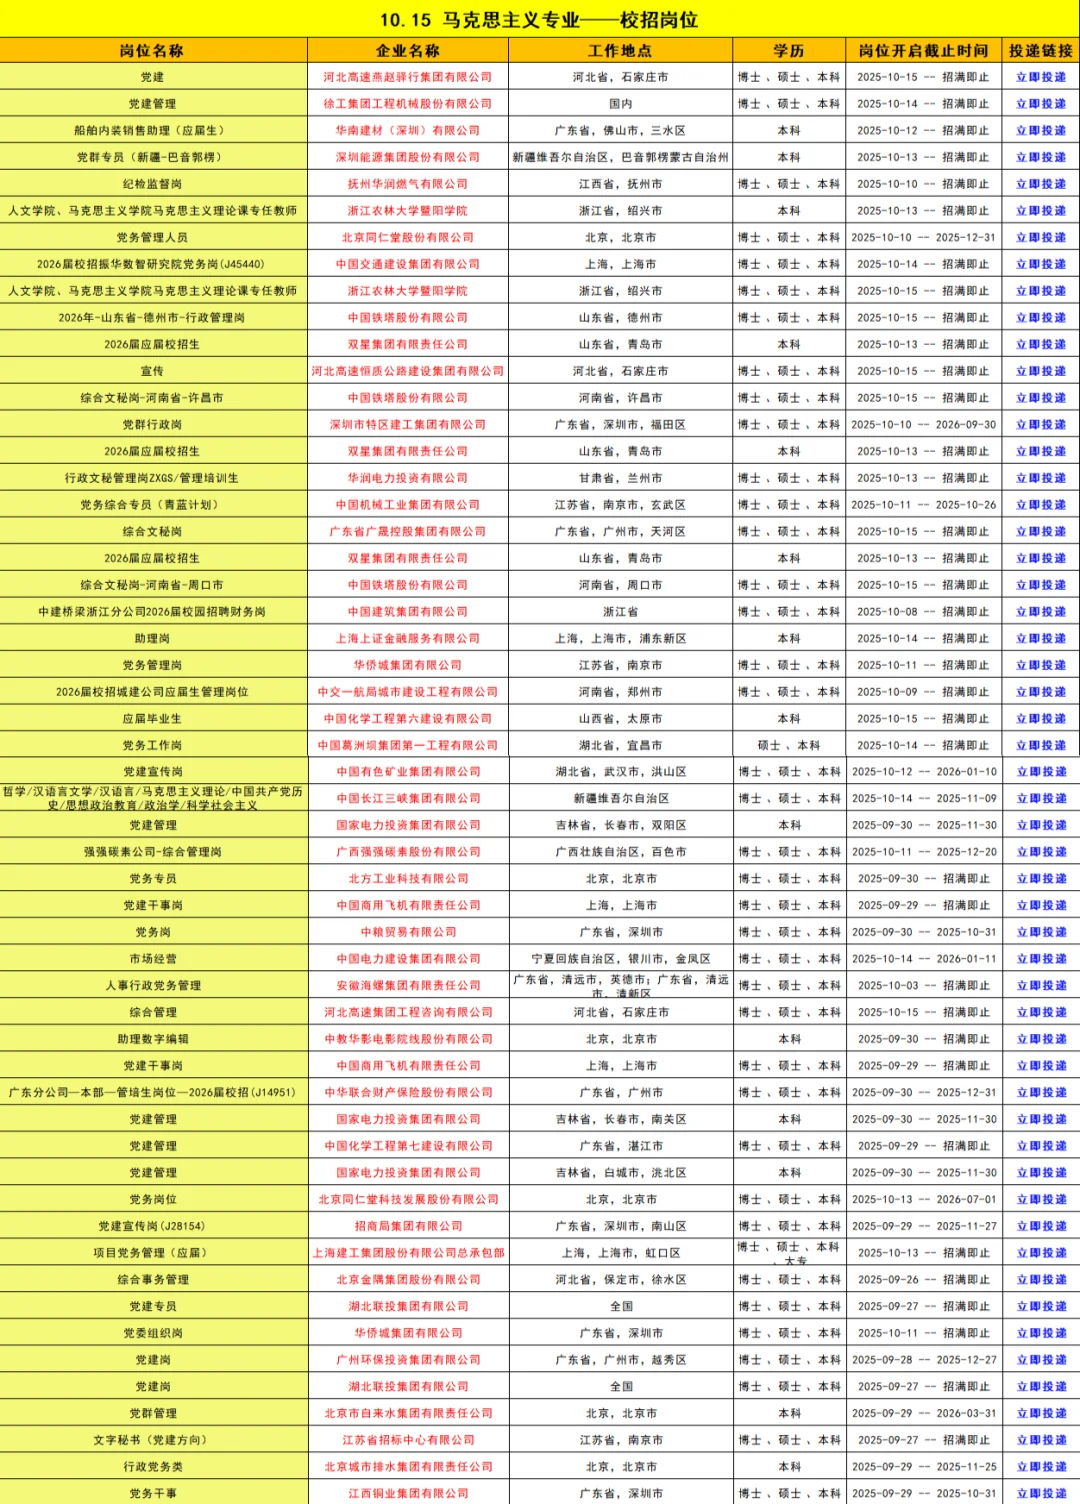The width and height of the screenshot is (1080, 1504).
Task: Click 立即投递 for 中国机械工业集团 row
Action: click(1041, 505)
